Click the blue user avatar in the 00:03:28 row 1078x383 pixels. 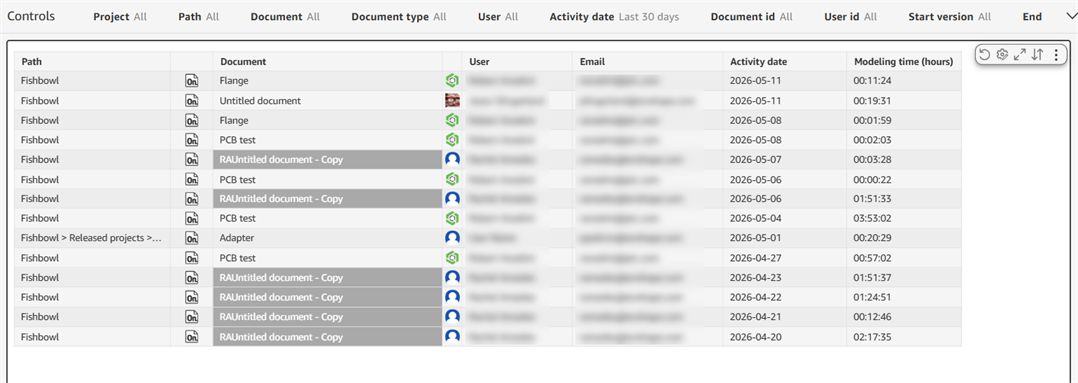coord(452,160)
